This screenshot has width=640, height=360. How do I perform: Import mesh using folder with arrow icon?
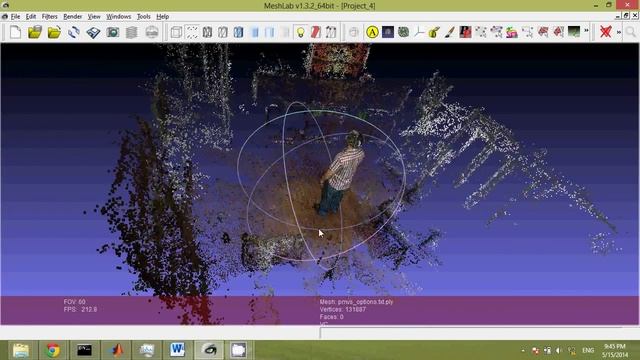(54, 32)
